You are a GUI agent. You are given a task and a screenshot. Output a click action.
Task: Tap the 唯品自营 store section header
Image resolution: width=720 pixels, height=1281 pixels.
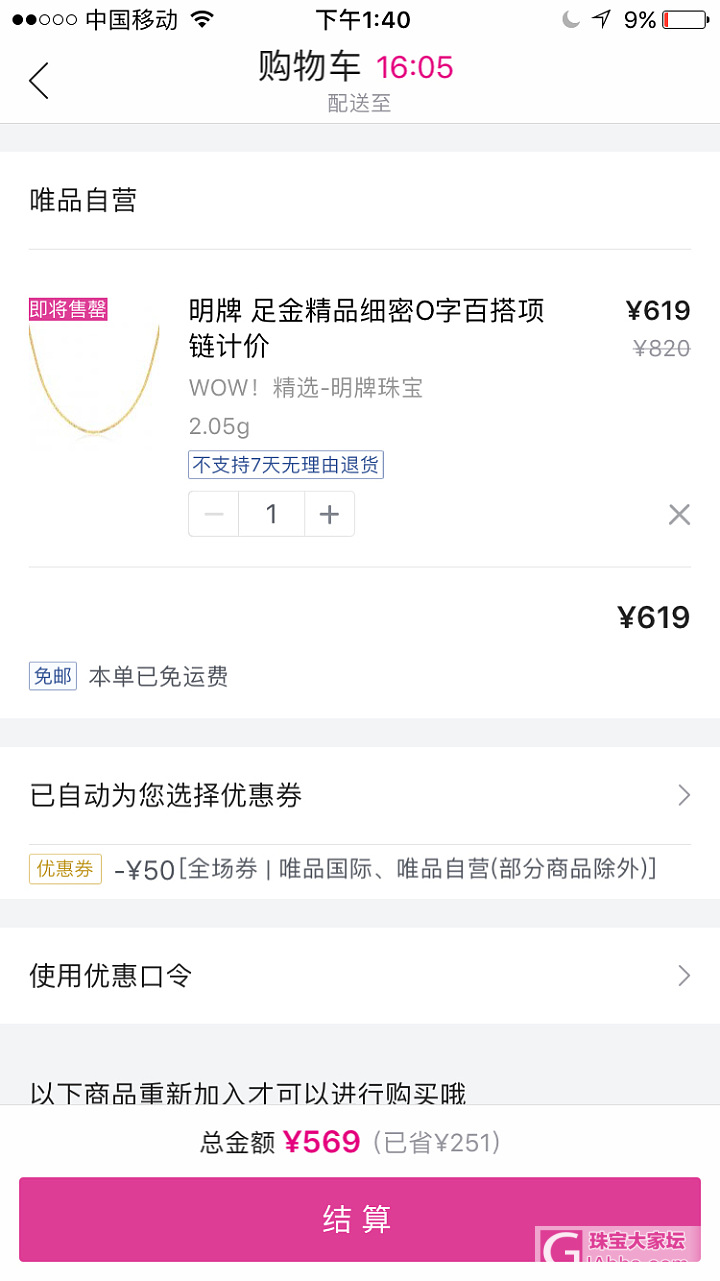coord(83,201)
